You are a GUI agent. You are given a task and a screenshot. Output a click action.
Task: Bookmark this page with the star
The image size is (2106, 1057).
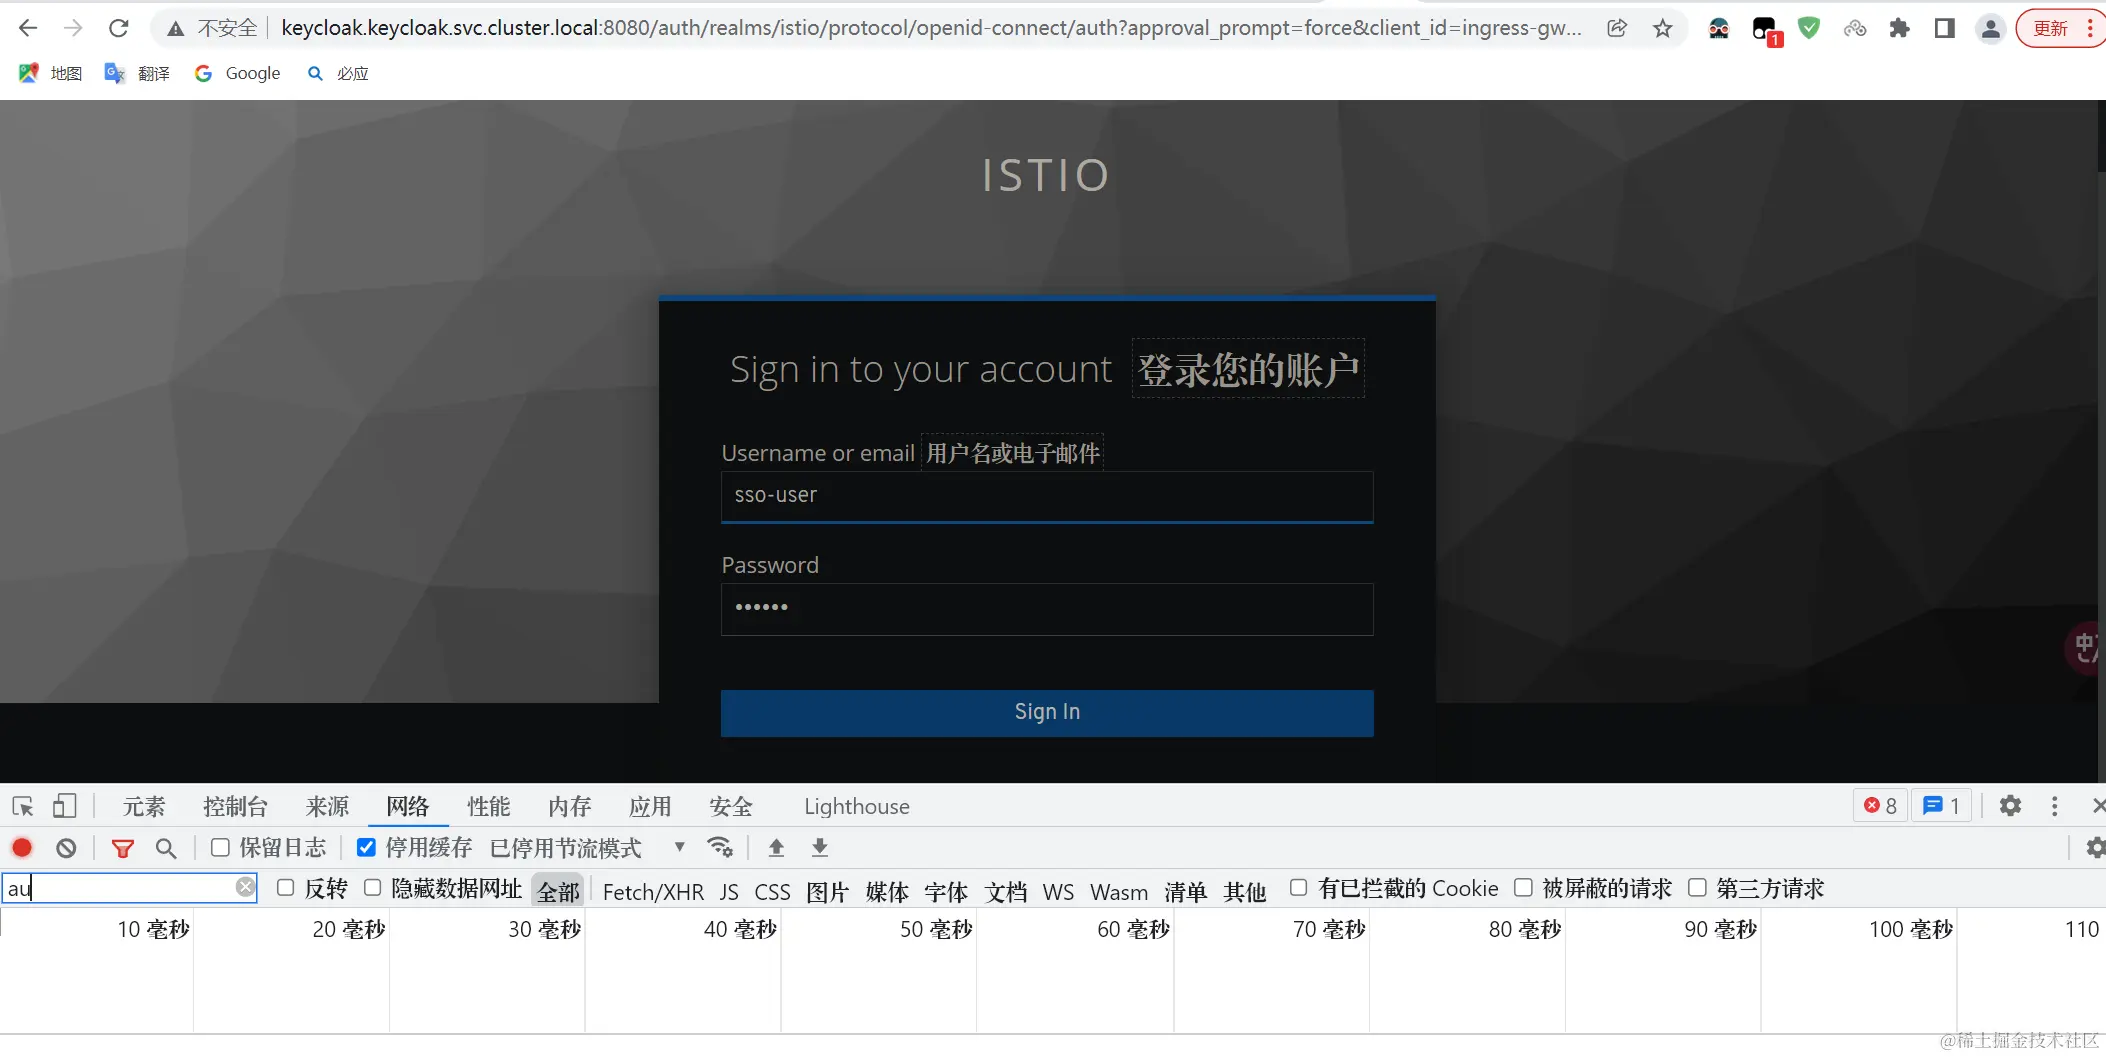click(x=1662, y=28)
